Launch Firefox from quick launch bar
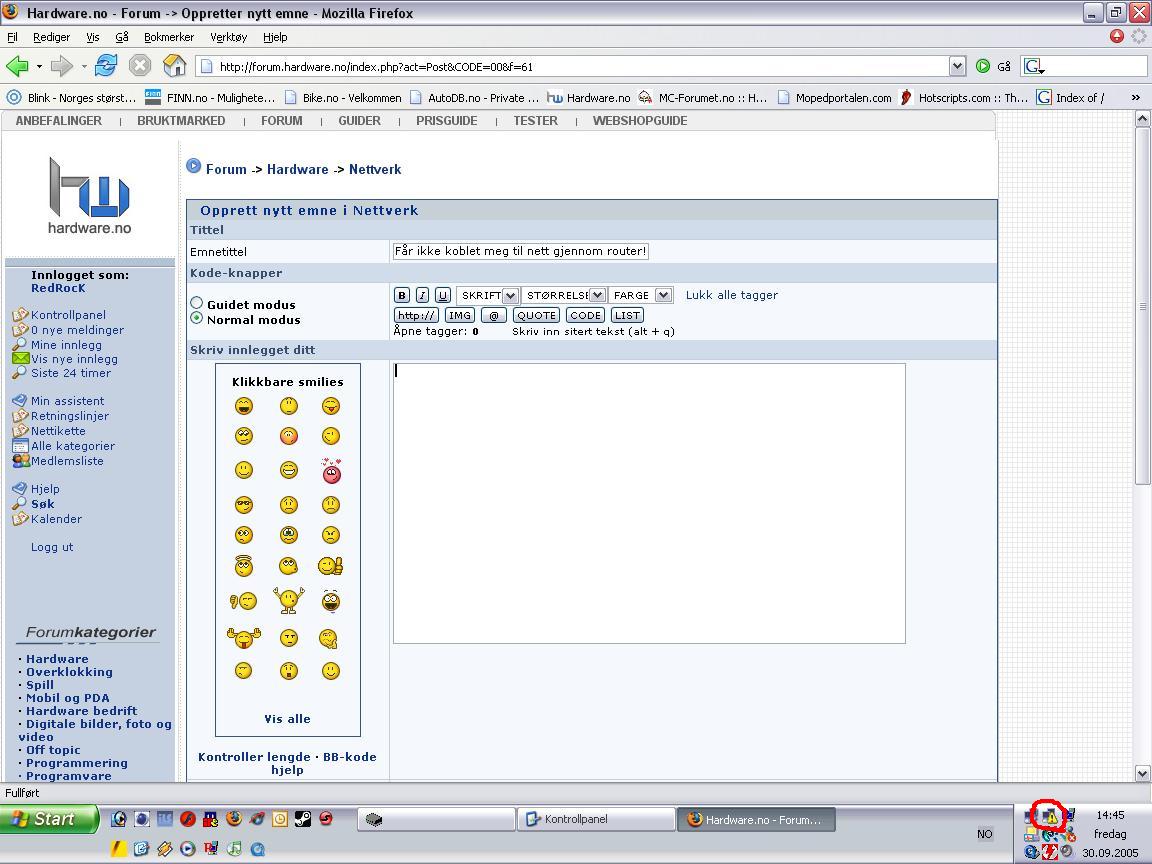Image resolution: width=1152 pixels, height=864 pixels. click(x=234, y=818)
